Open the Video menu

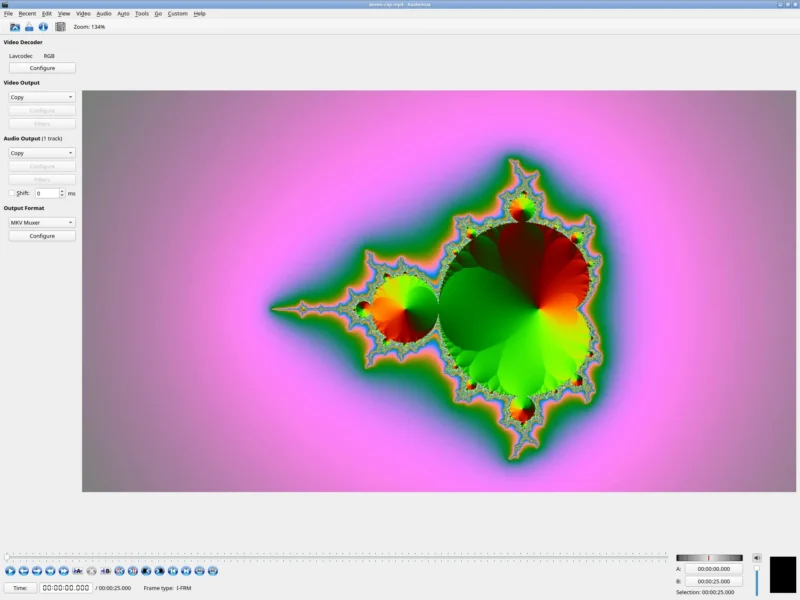(83, 14)
